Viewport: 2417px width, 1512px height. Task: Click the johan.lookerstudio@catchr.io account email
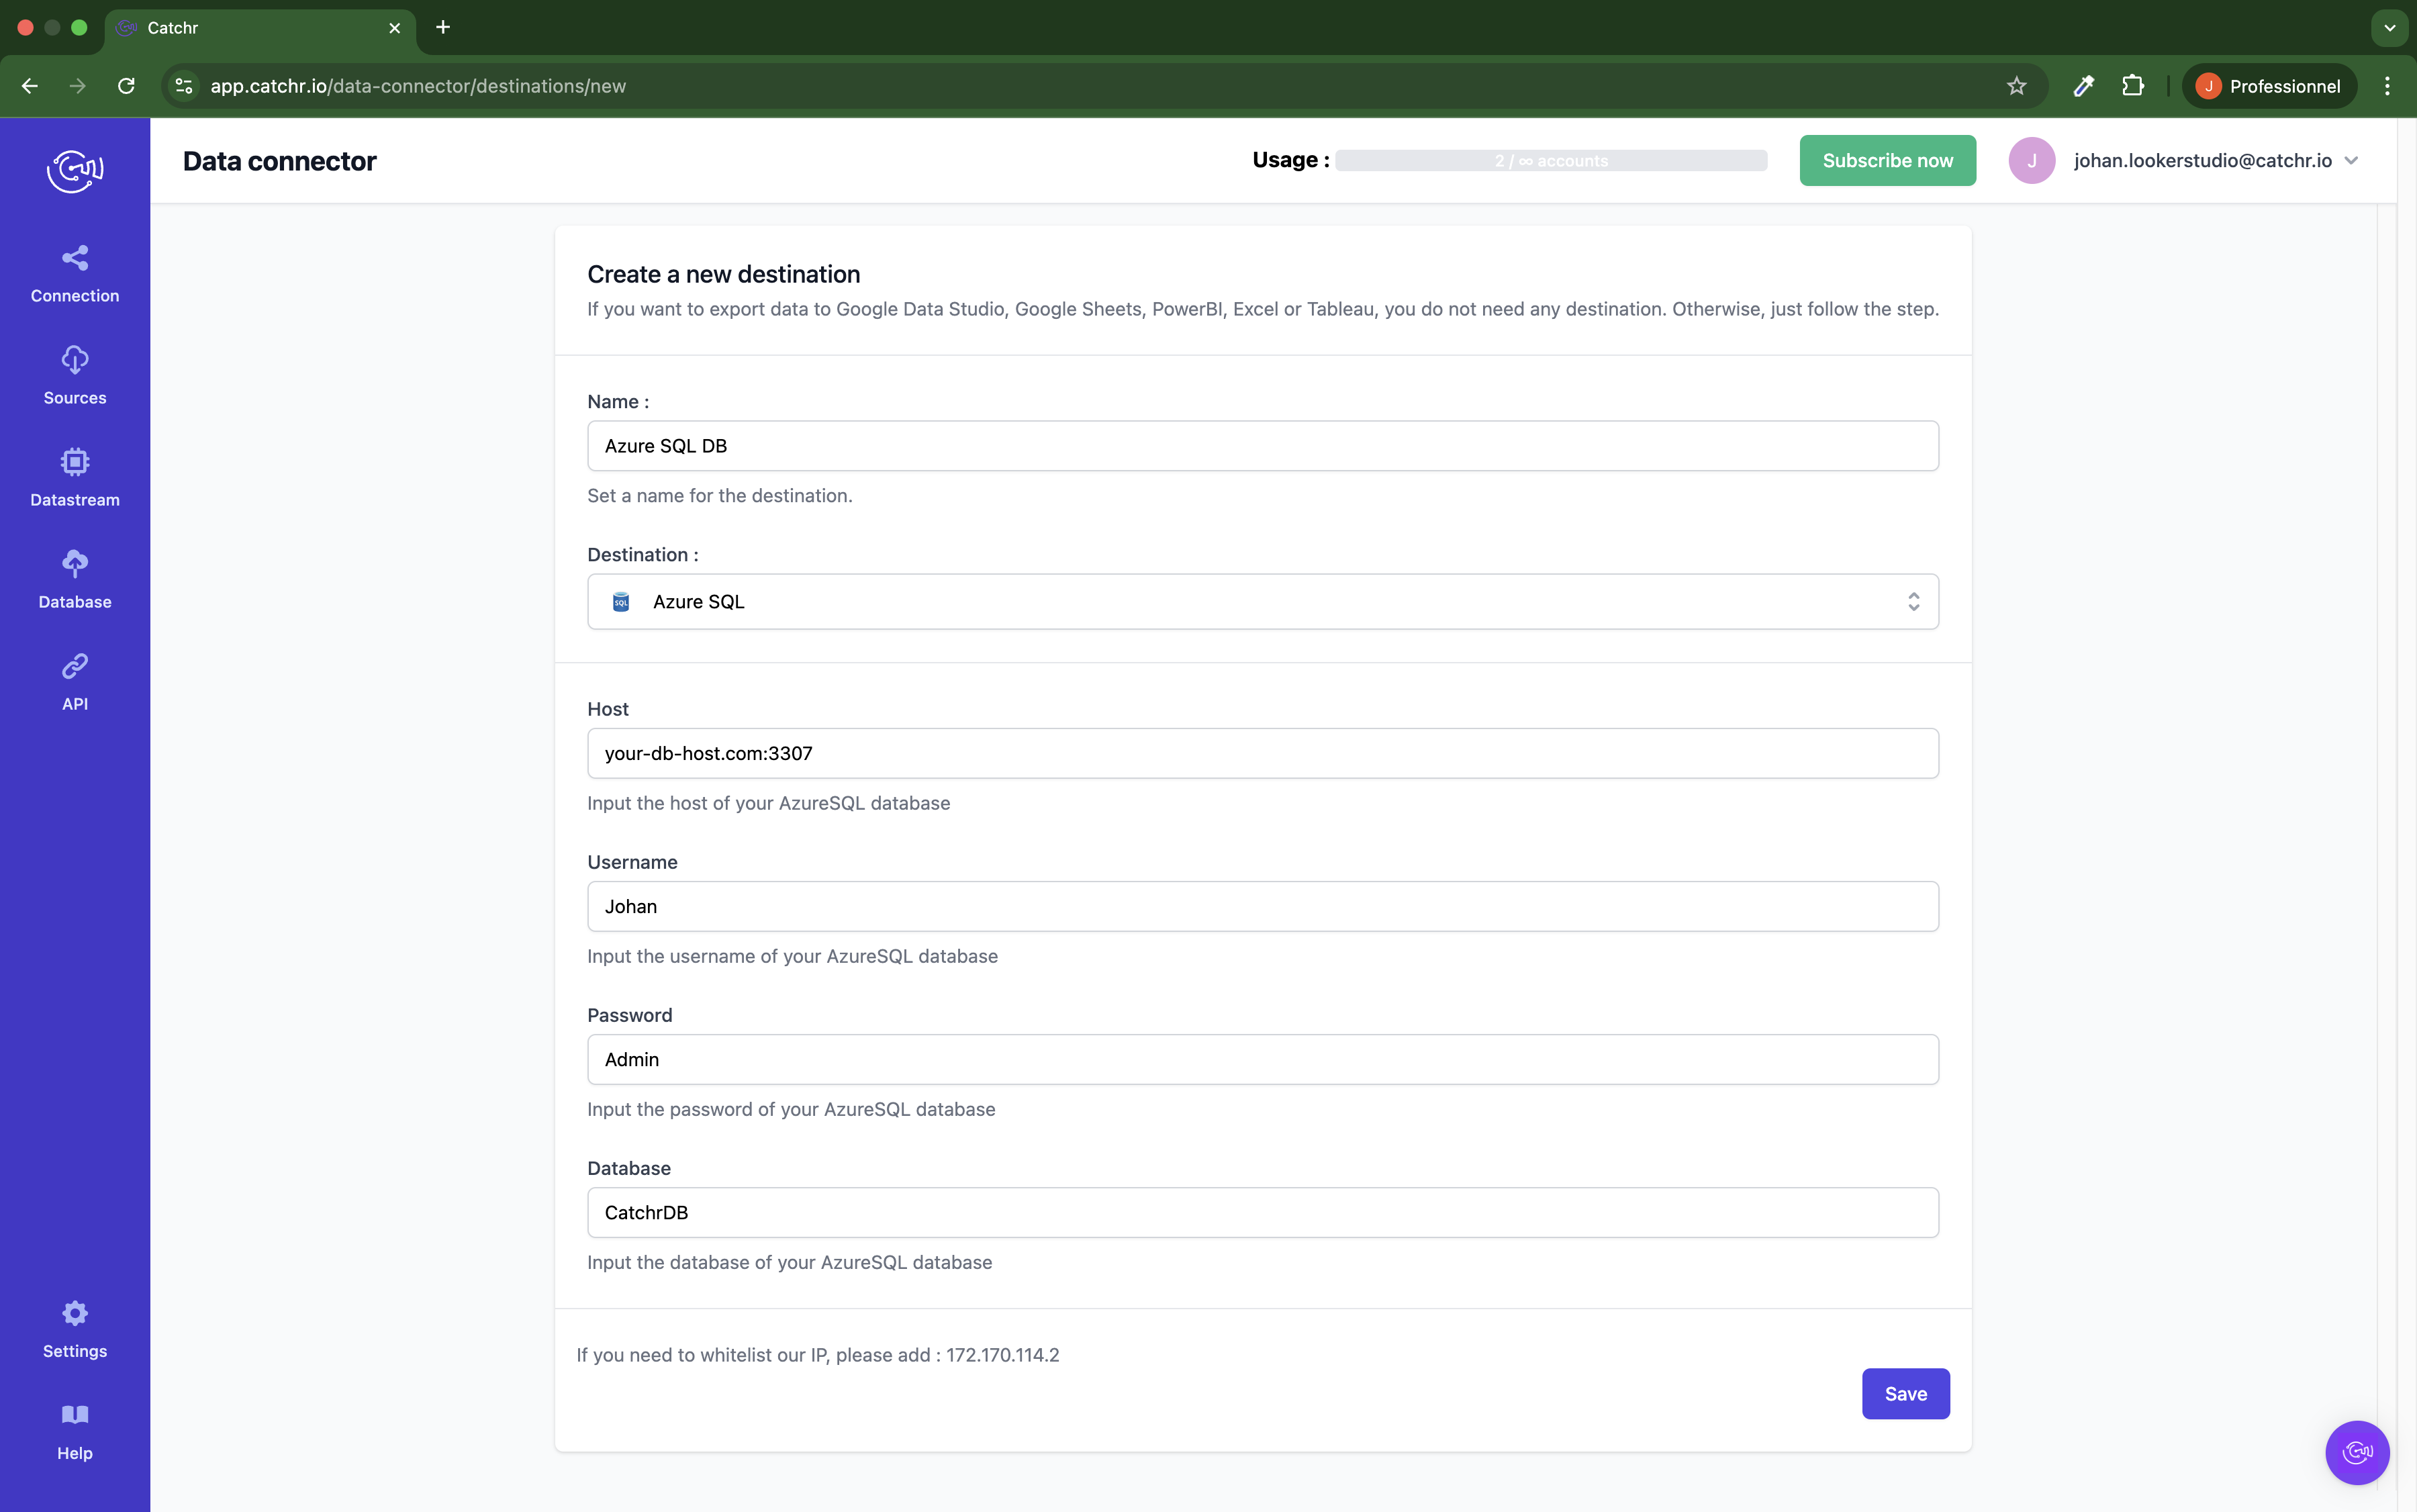2202,161
